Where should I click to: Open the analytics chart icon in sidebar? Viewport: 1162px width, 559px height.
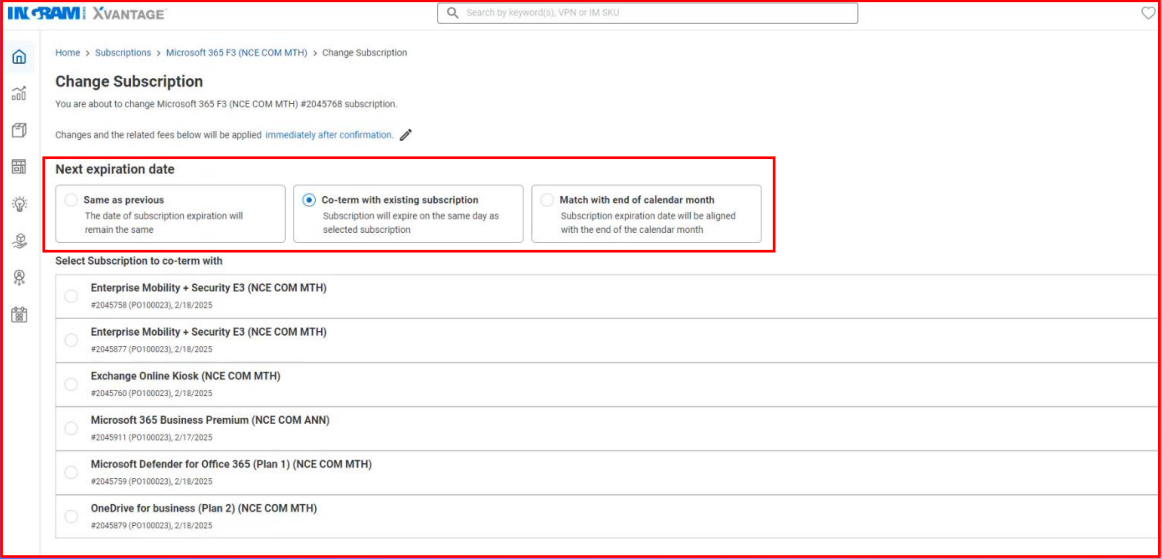point(19,93)
